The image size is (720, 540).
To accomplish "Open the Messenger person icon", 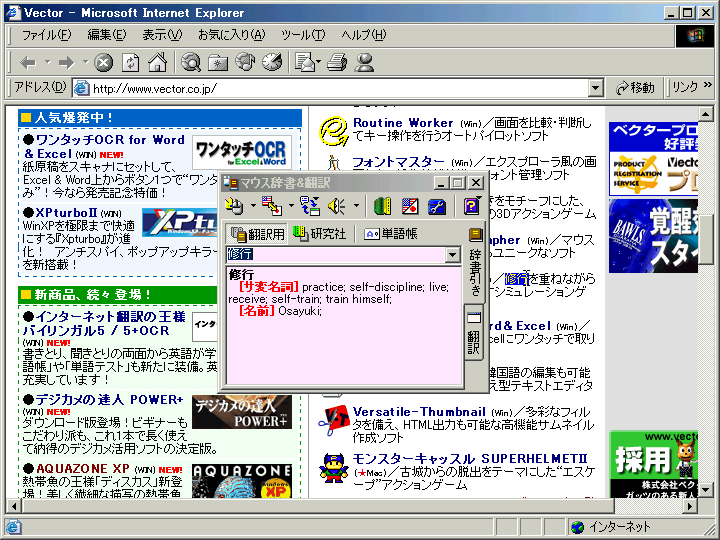I will click(x=365, y=62).
